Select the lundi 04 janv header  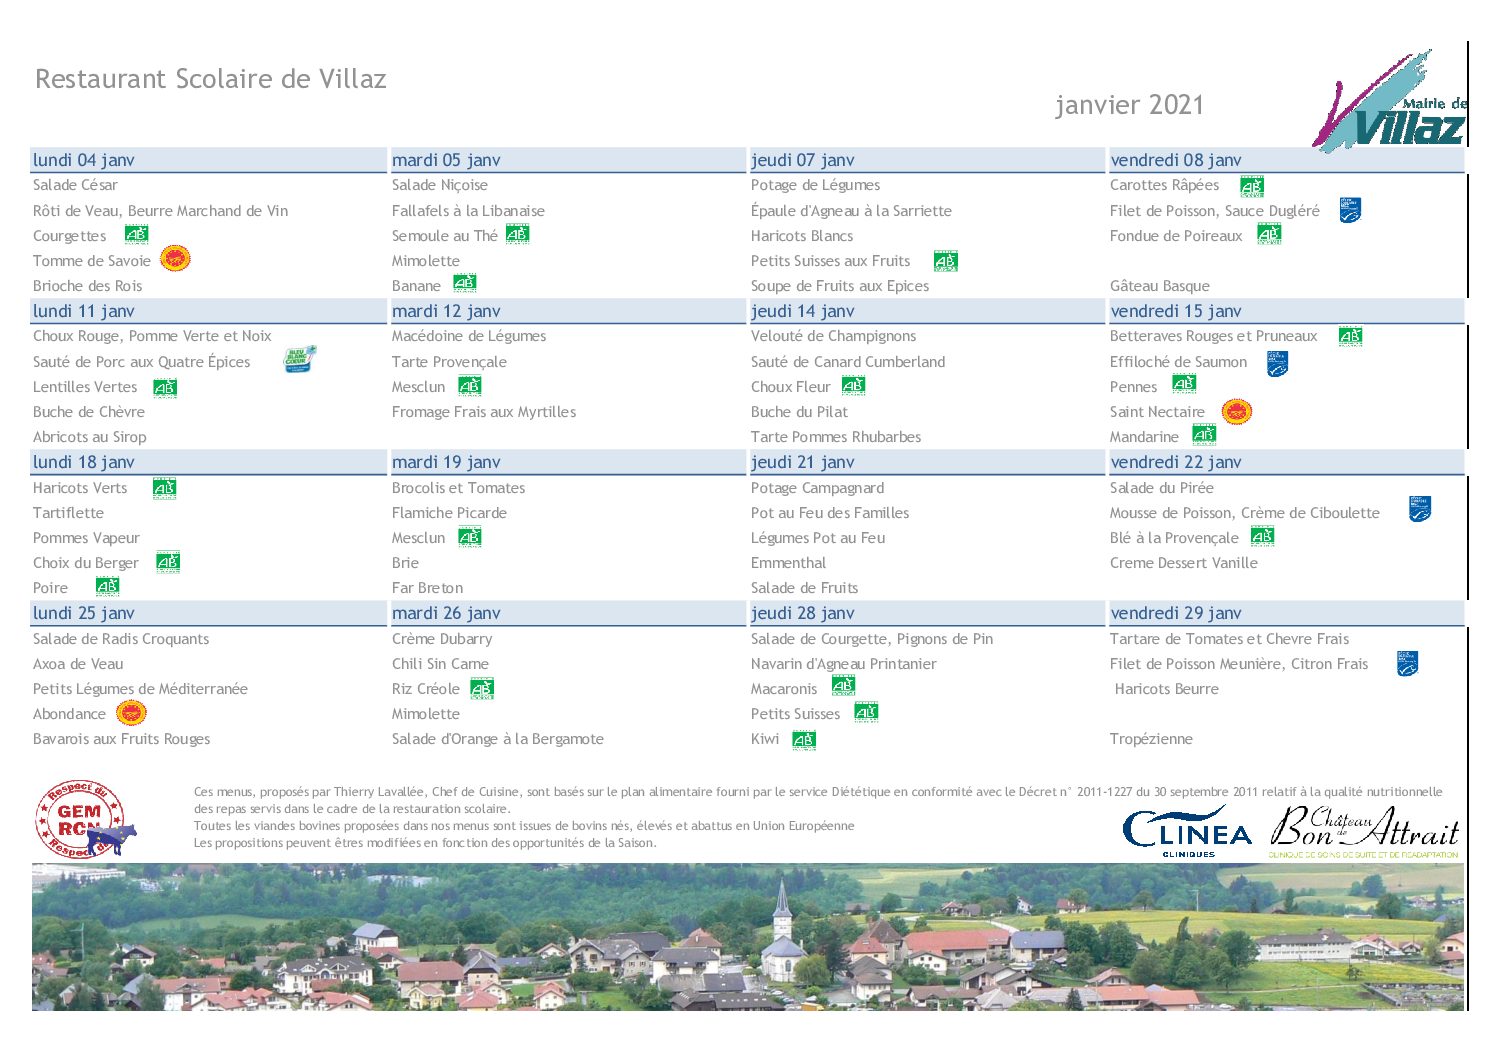(x=208, y=160)
